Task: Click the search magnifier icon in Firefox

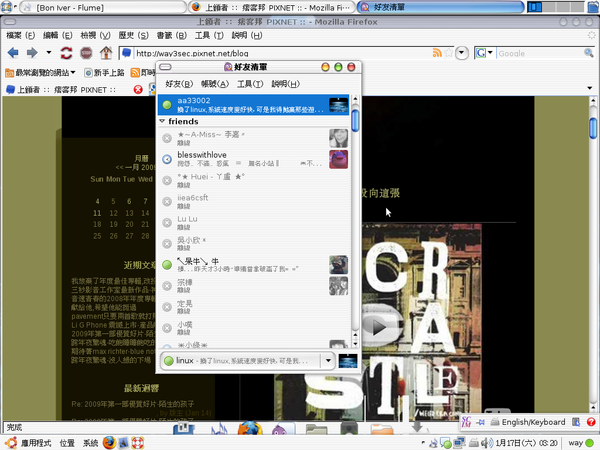Action: [589, 53]
